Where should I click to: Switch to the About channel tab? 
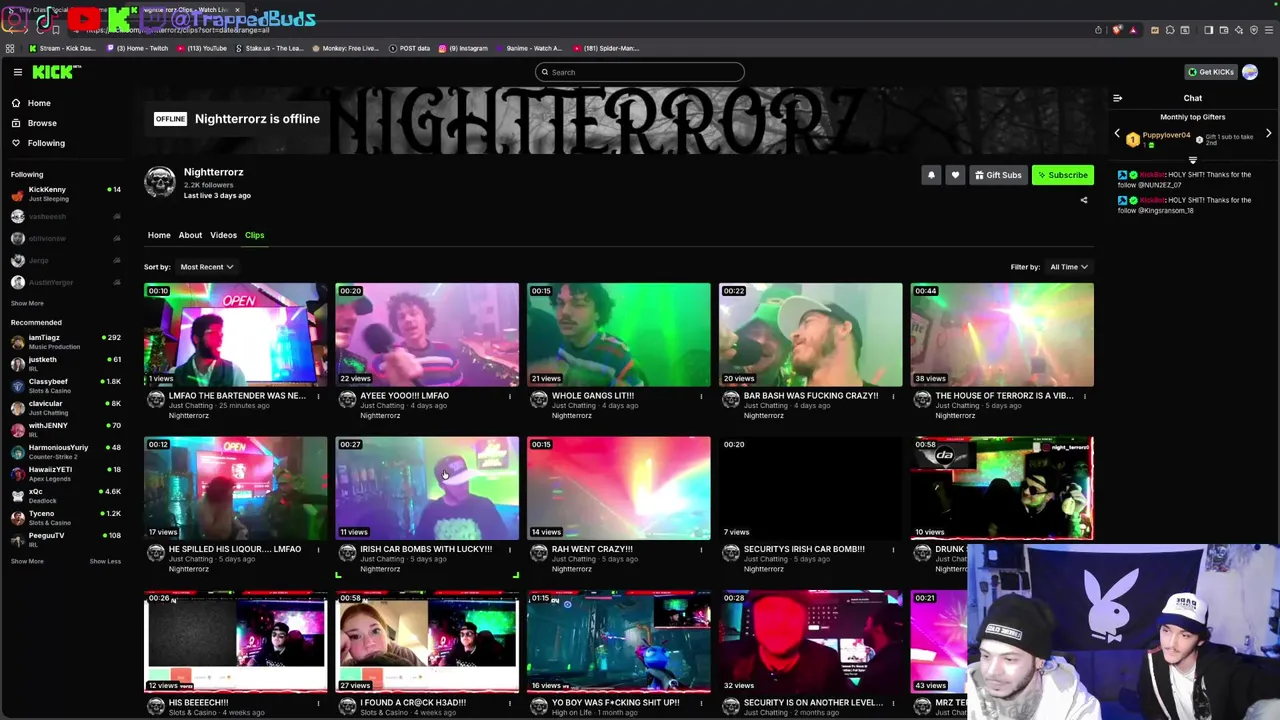(190, 235)
